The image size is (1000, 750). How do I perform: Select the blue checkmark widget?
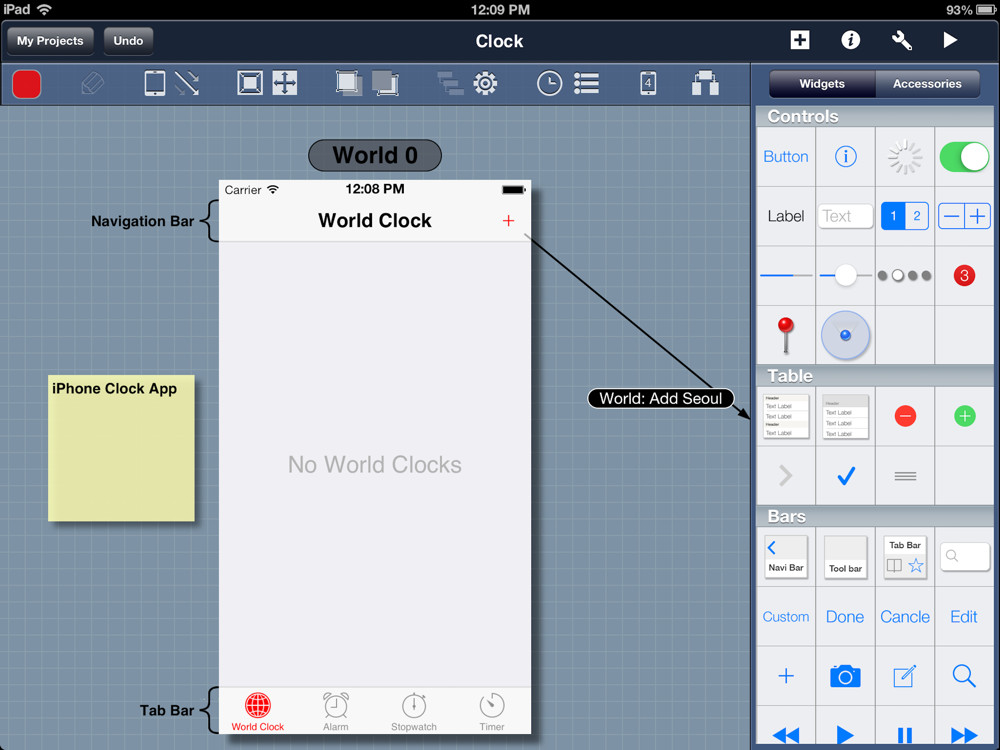(x=846, y=476)
